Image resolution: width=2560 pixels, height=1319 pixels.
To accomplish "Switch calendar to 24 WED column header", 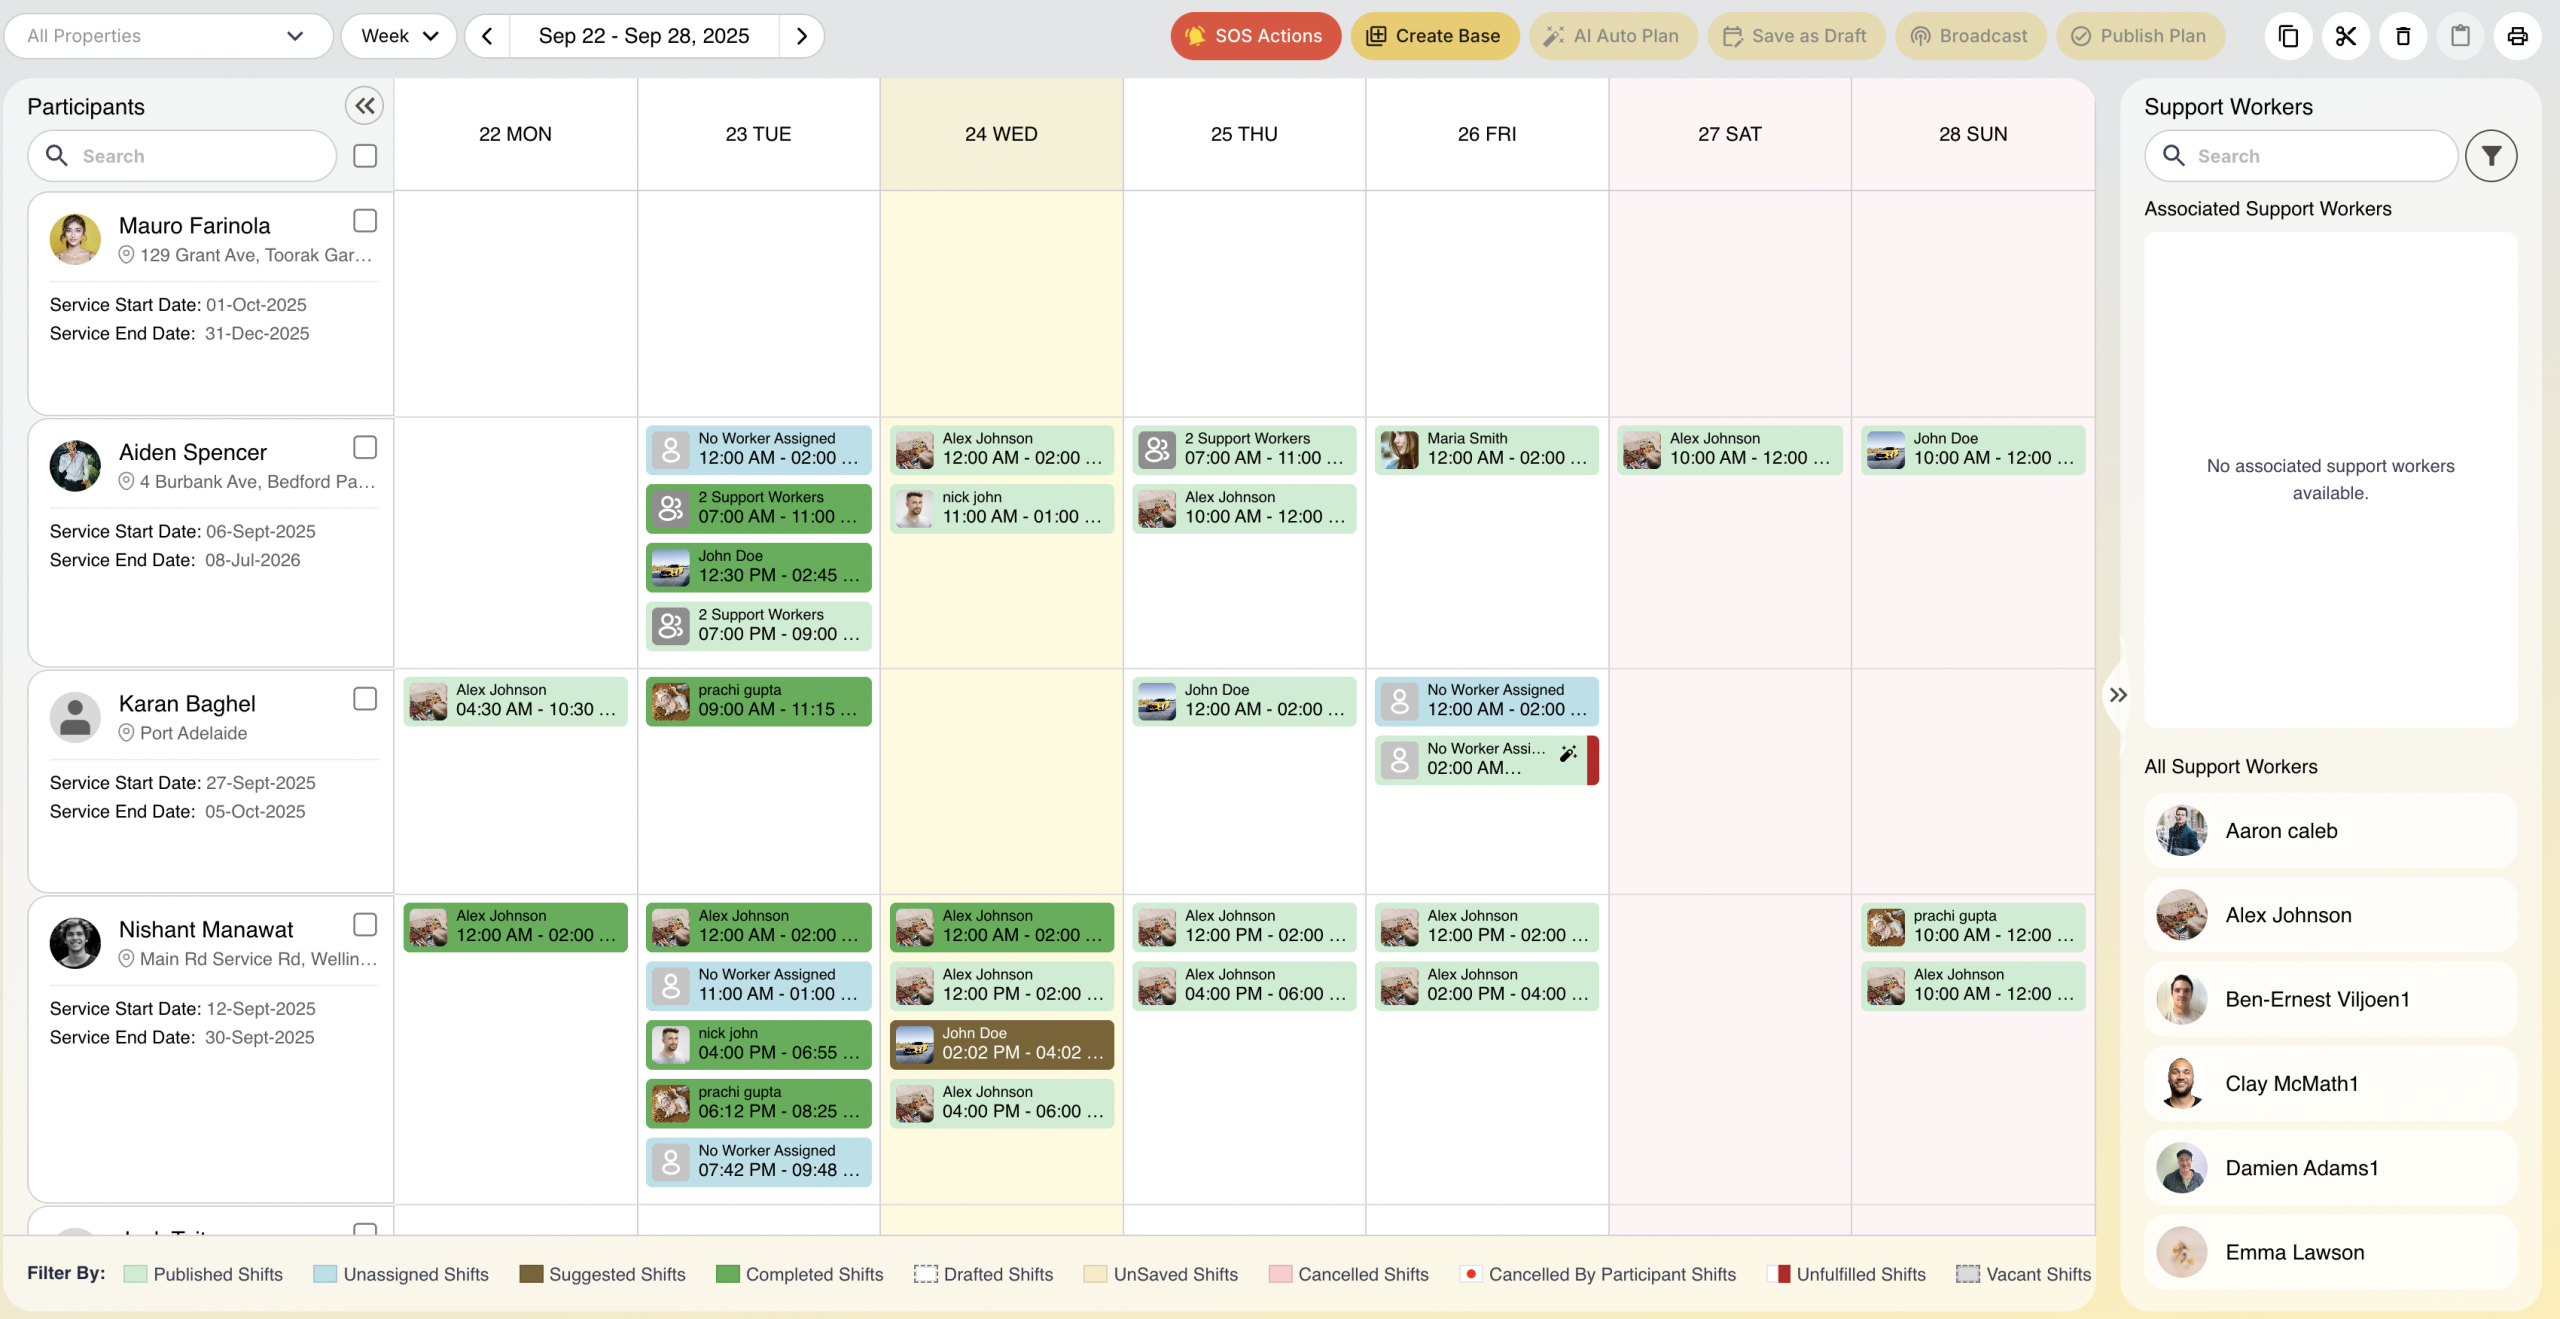I will click(x=1001, y=133).
